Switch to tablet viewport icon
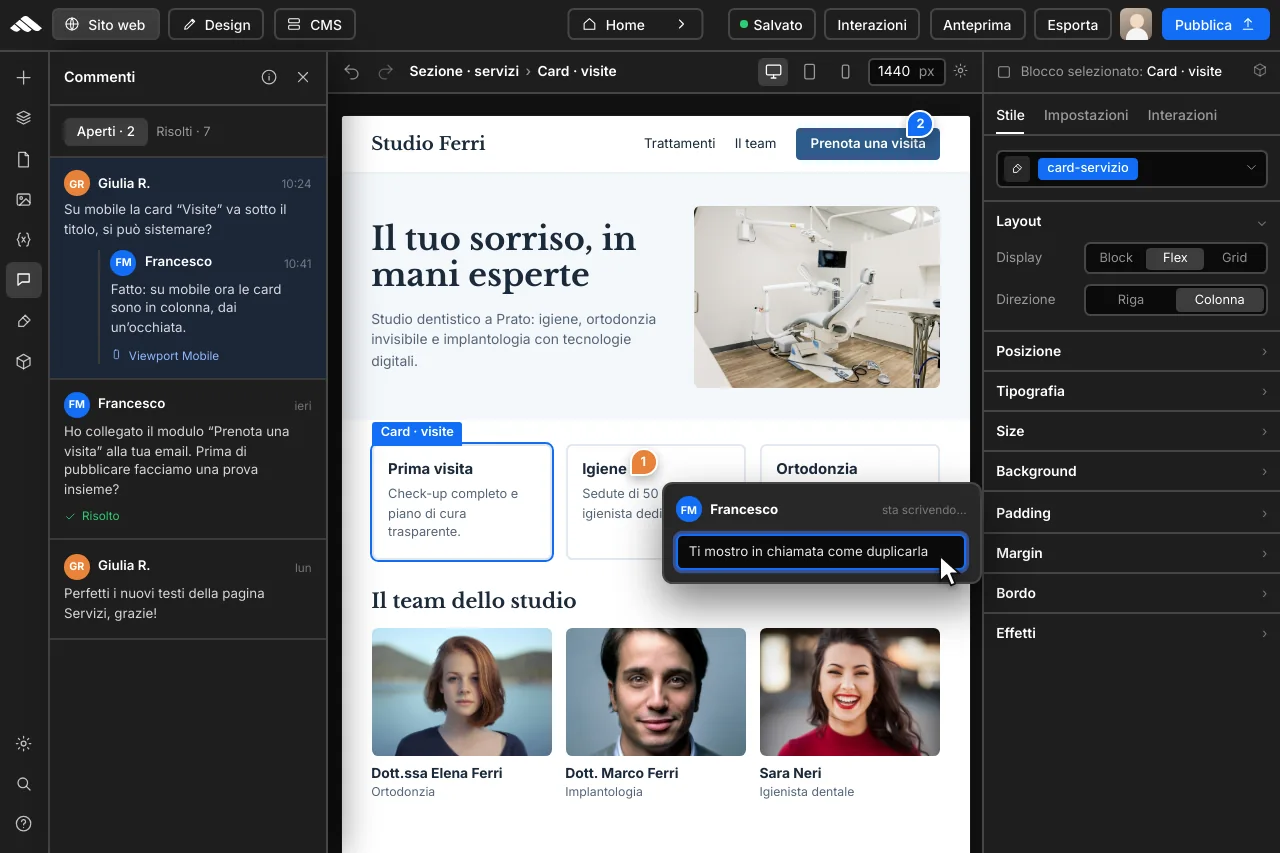 click(810, 71)
